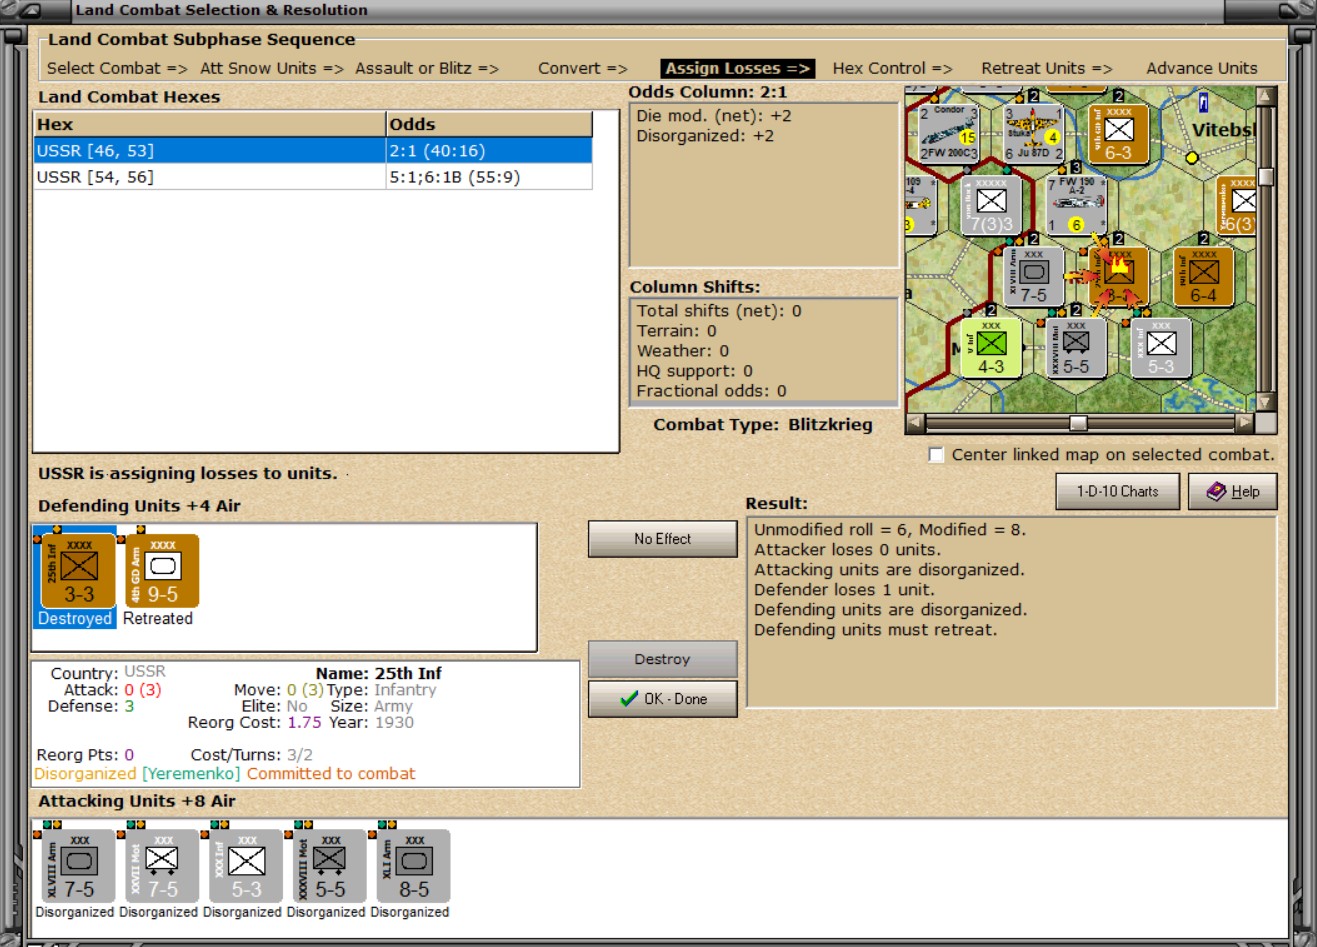
Task: Click the green V Inf 4-3 counter
Action: click(x=991, y=348)
